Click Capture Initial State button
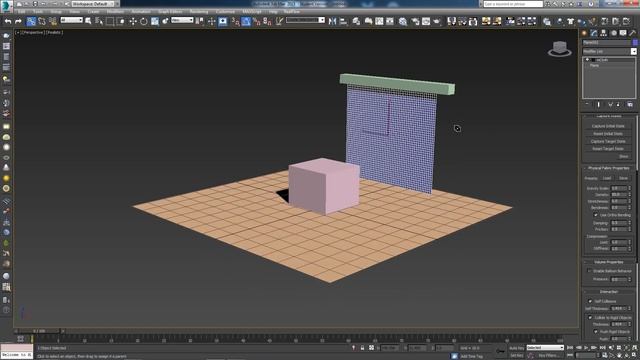Image resolution: width=640 pixels, height=360 pixels. click(x=608, y=126)
